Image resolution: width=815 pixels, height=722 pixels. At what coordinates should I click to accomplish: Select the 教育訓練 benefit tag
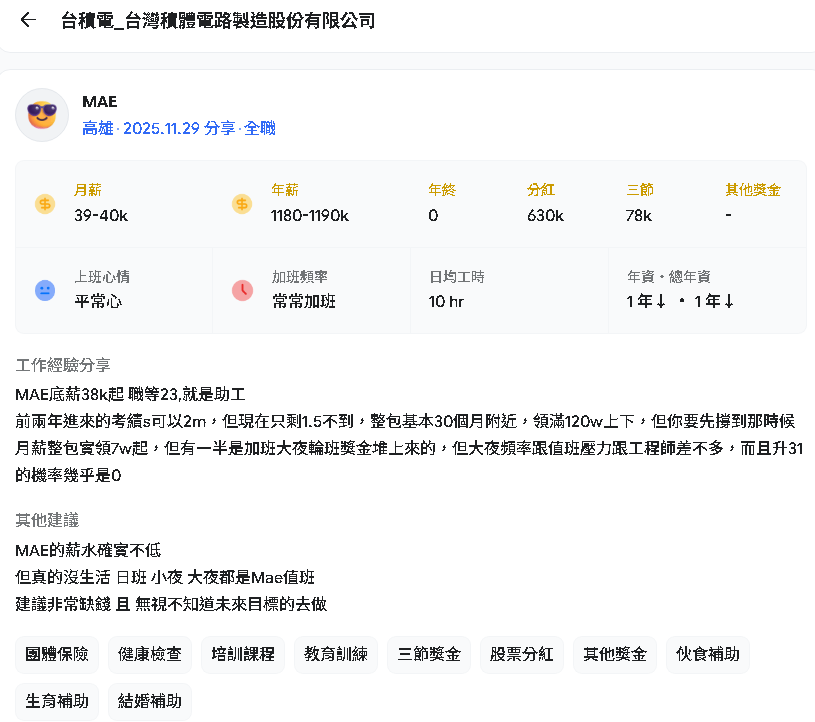(x=336, y=654)
